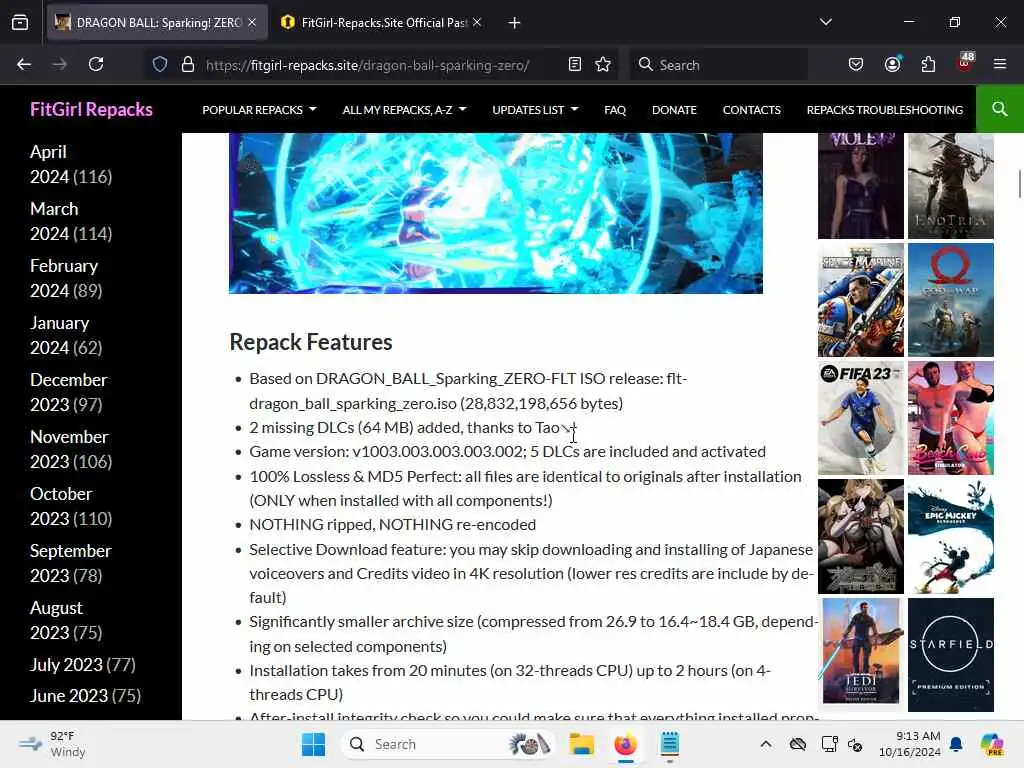The width and height of the screenshot is (1024, 768).
Task: Open October 2023 archive link
Action: (61, 505)
